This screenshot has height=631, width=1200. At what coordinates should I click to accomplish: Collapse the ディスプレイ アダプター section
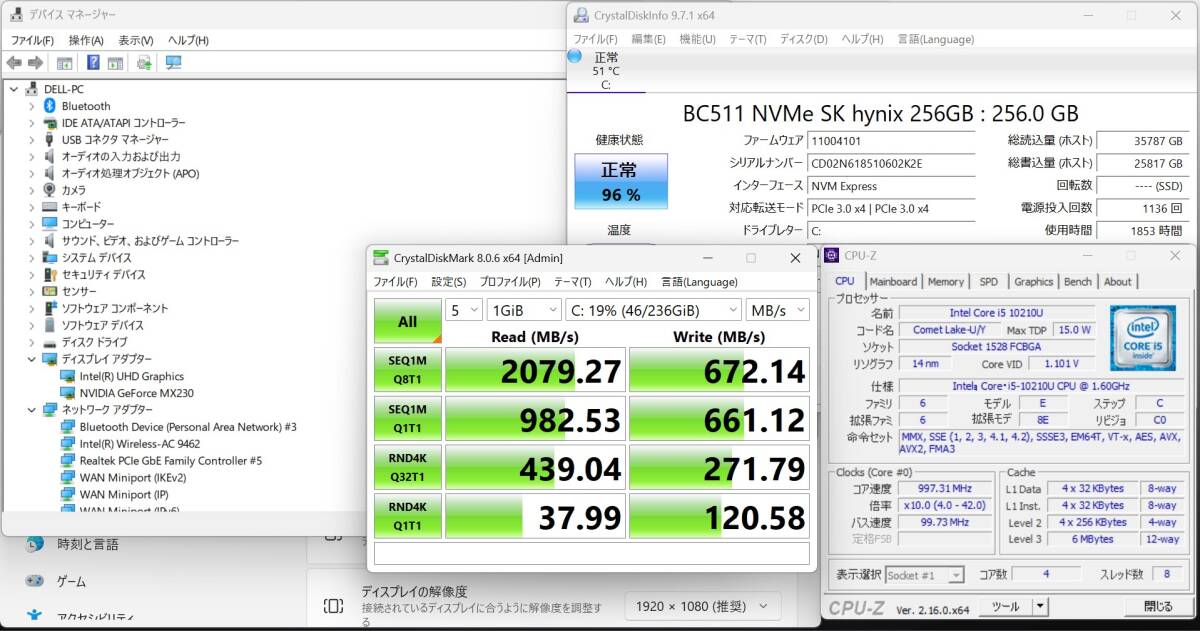[x=31, y=359]
